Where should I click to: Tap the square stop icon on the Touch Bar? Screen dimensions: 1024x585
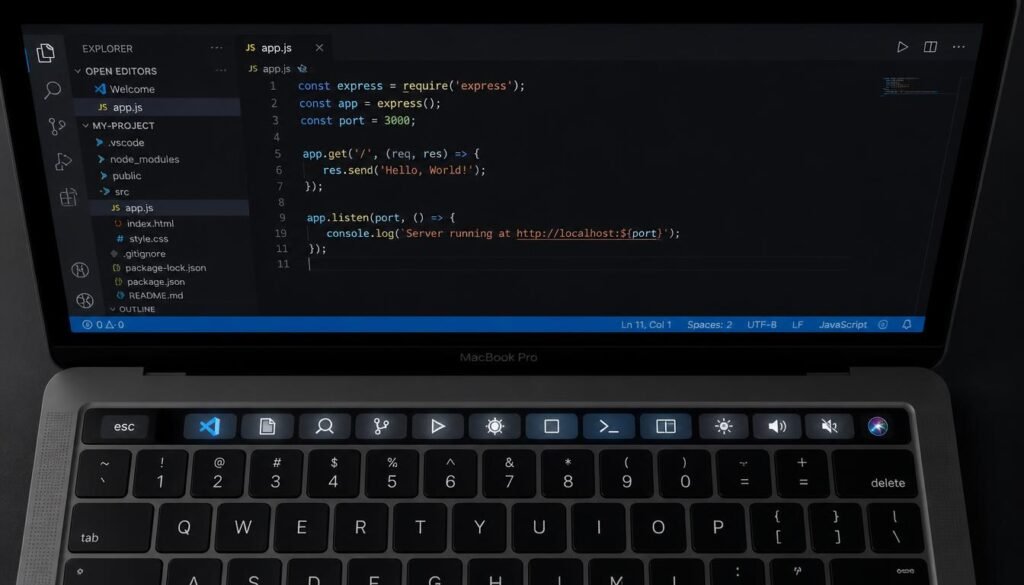551,426
